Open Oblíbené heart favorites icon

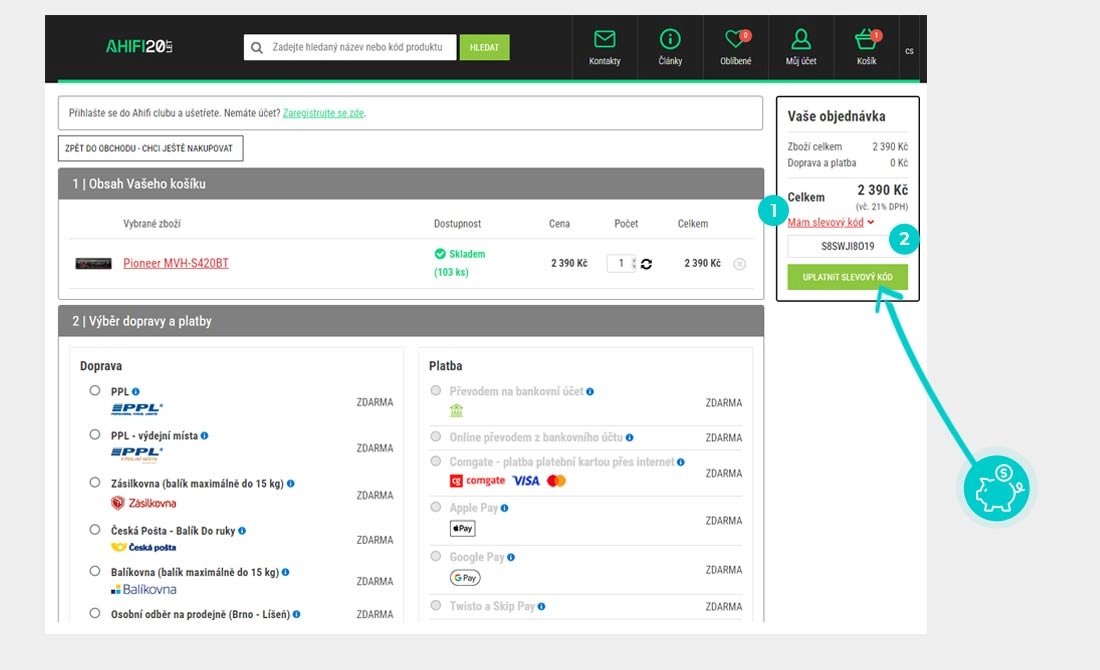coord(736,40)
